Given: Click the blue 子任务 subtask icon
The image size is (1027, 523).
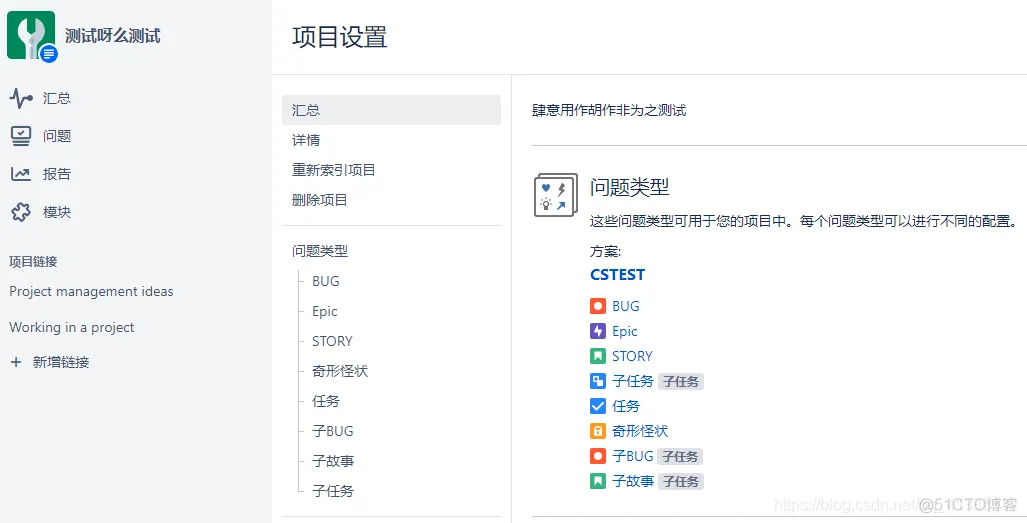Looking at the screenshot, I should pyautogui.click(x=597, y=381).
